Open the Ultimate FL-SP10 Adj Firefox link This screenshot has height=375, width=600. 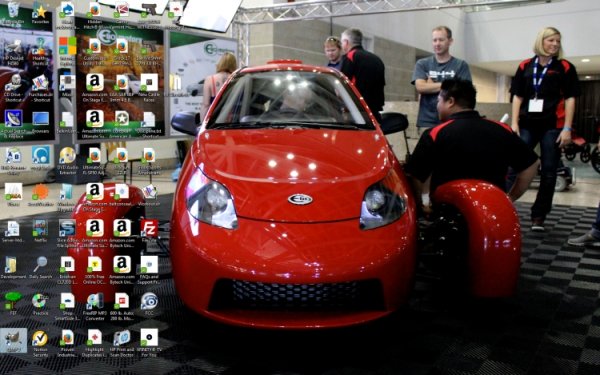coord(95,160)
